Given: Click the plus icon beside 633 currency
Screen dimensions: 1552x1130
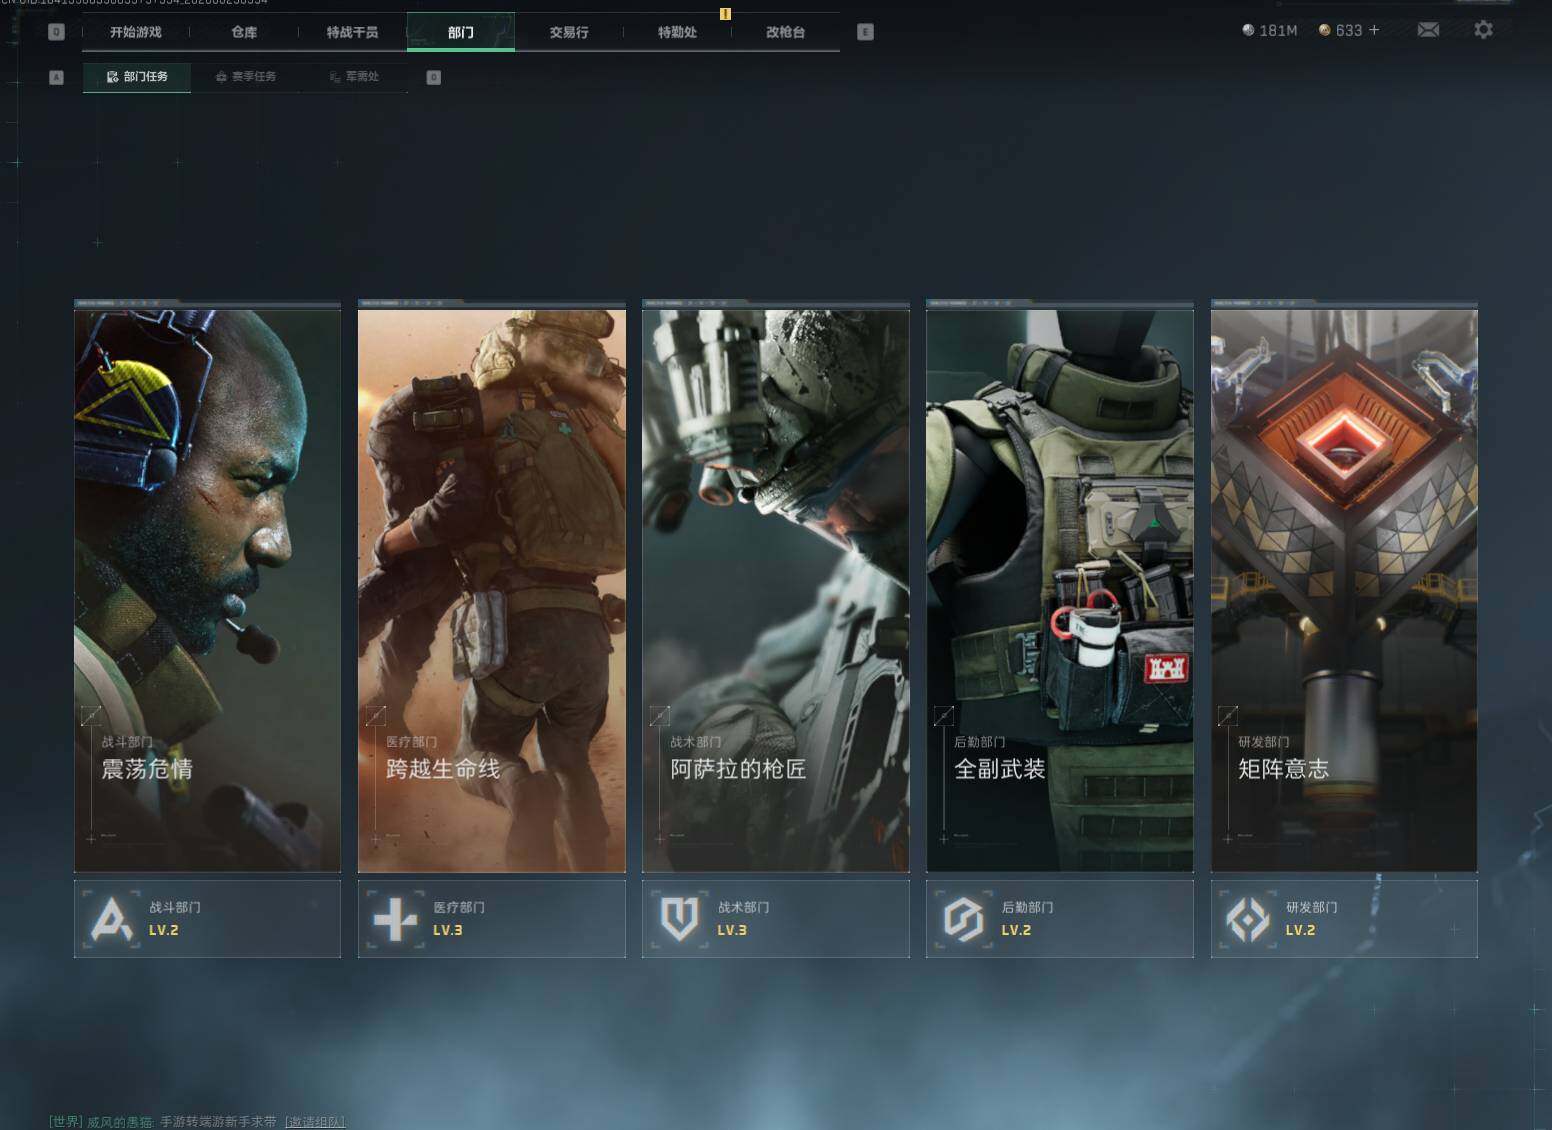Looking at the screenshot, I should pyautogui.click(x=1374, y=30).
